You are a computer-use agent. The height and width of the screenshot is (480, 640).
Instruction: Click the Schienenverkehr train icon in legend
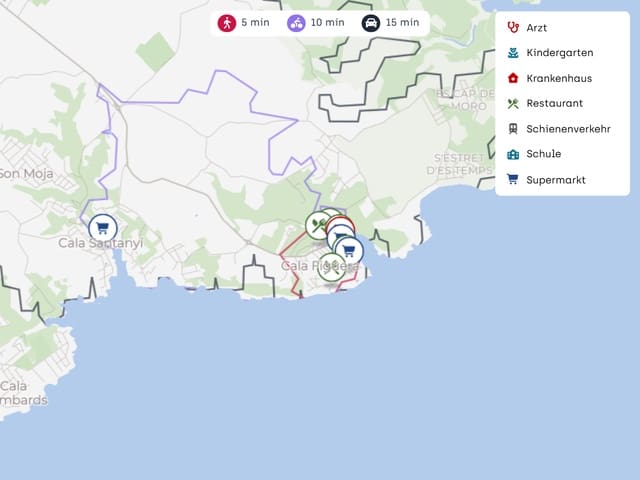tap(513, 129)
